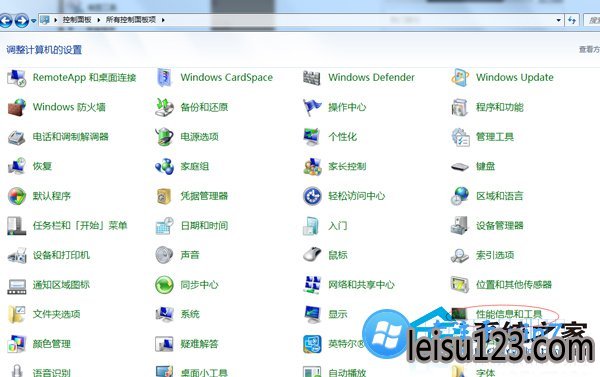
Task: Click the 语音识别 link
Action: [x=52, y=372]
